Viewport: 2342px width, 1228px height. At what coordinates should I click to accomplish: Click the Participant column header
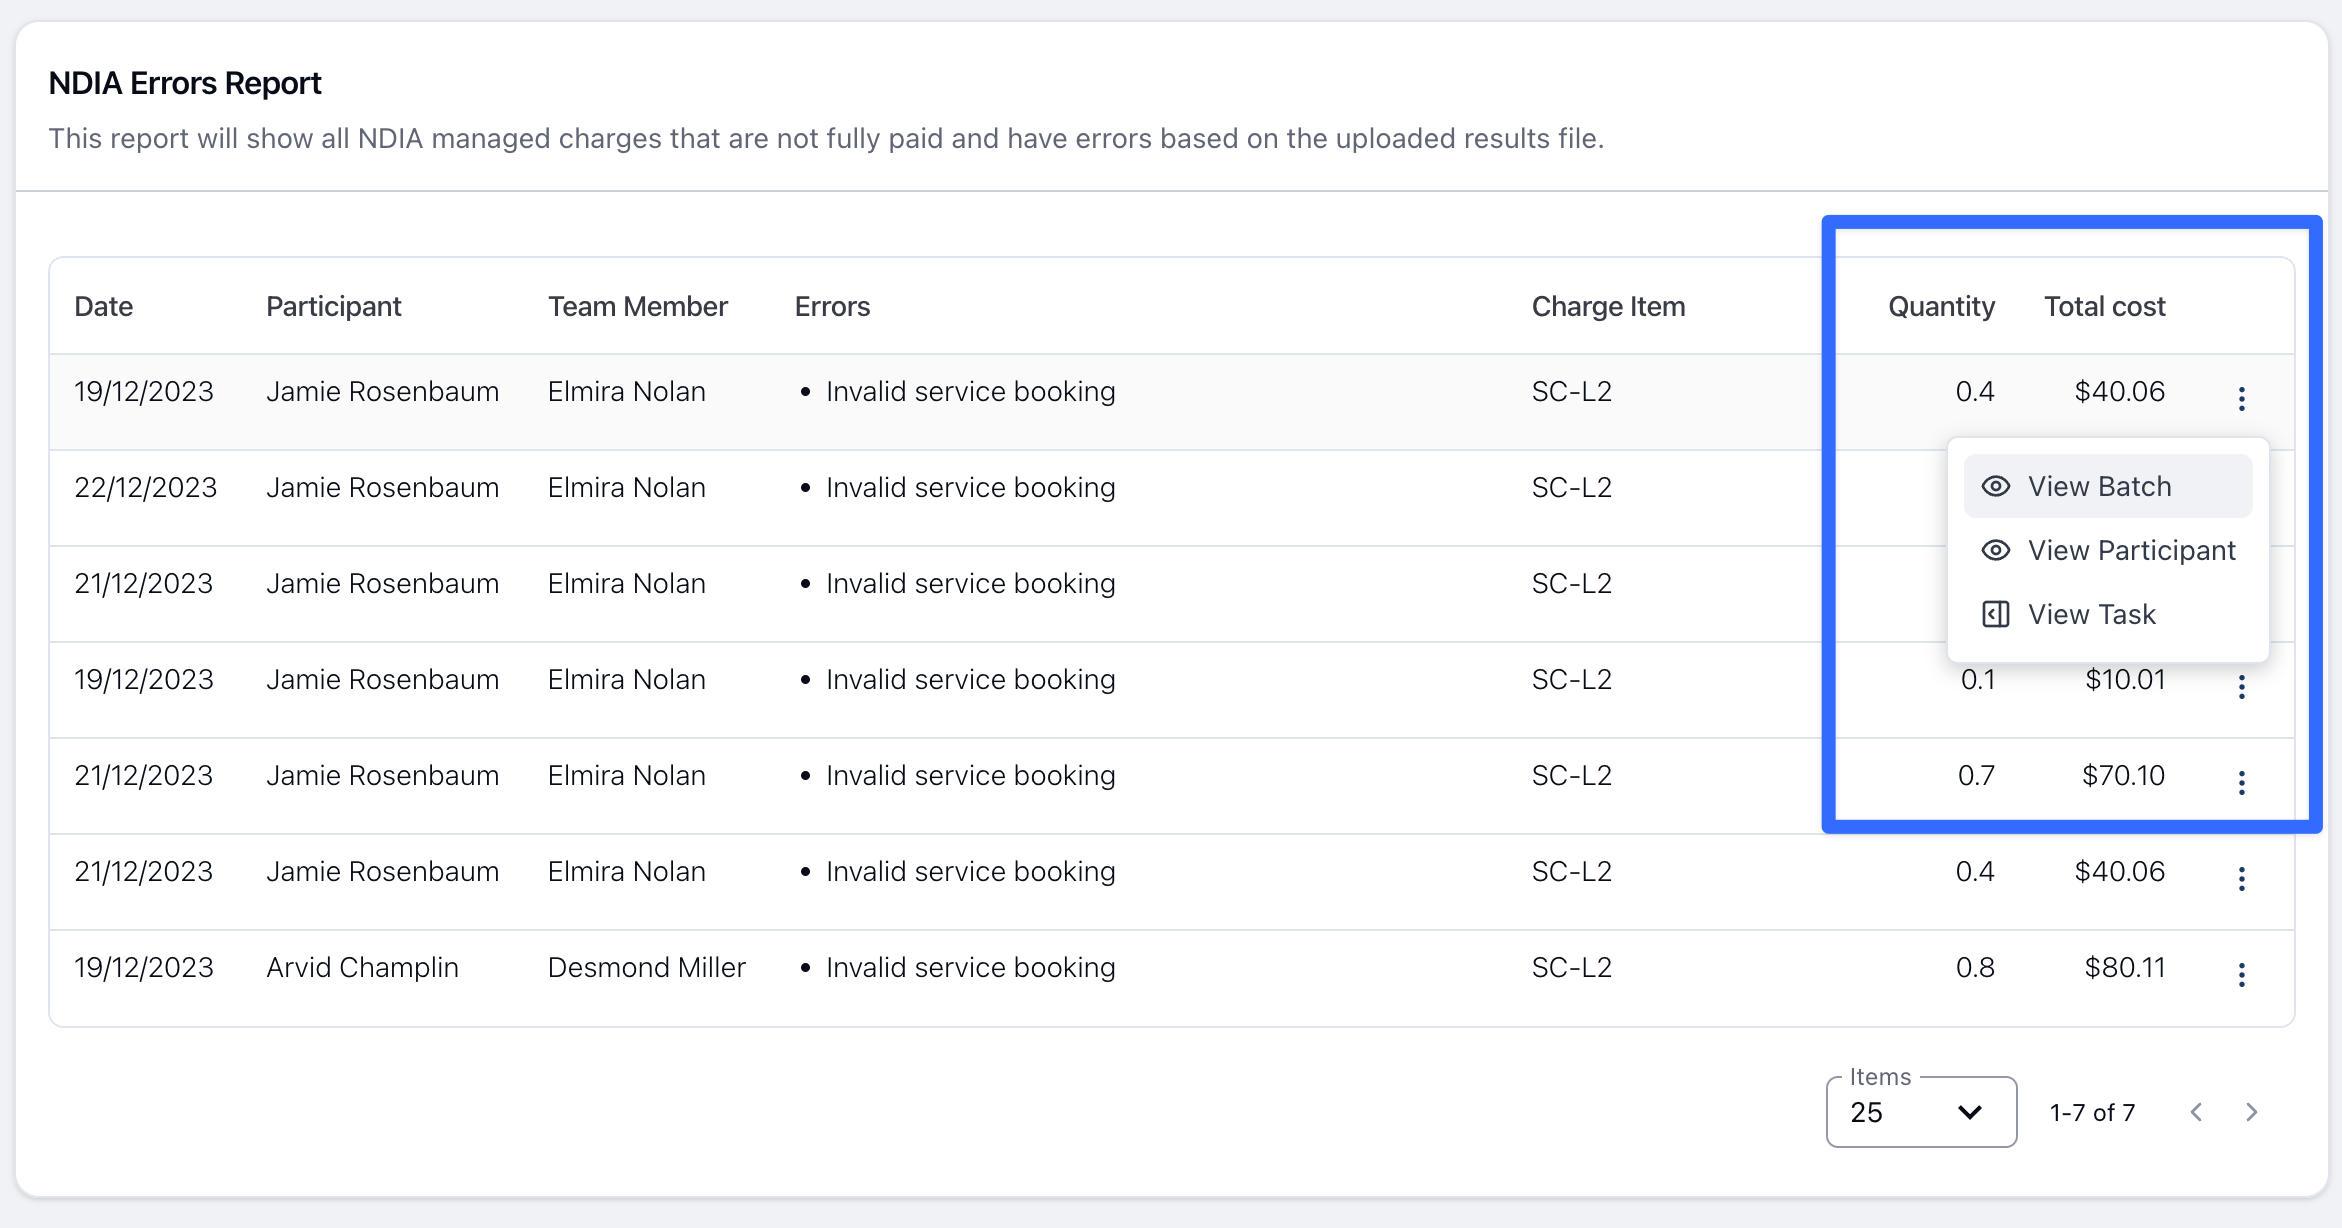[334, 306]
